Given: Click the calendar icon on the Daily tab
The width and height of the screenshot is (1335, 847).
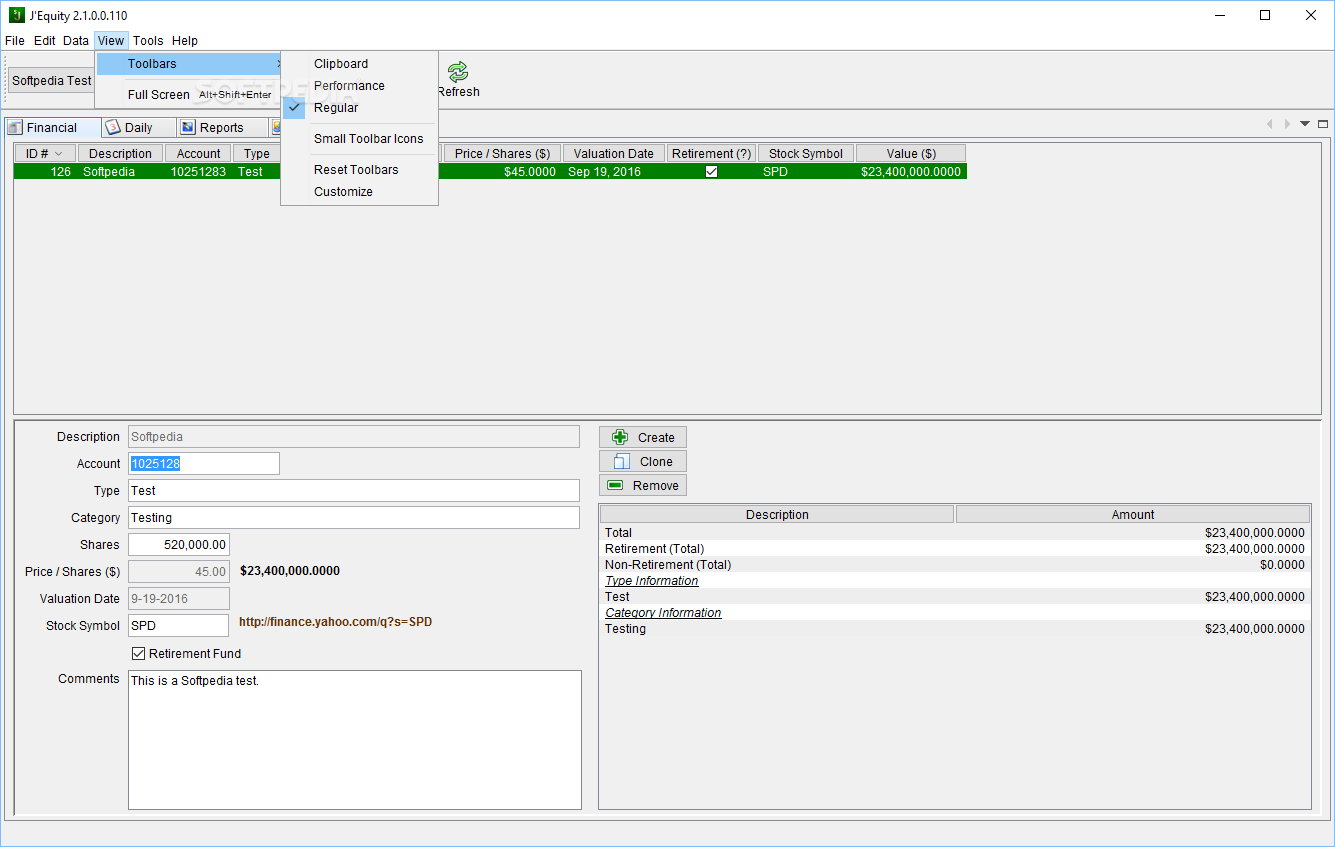Looking at the screenshot, I should 113,127.
